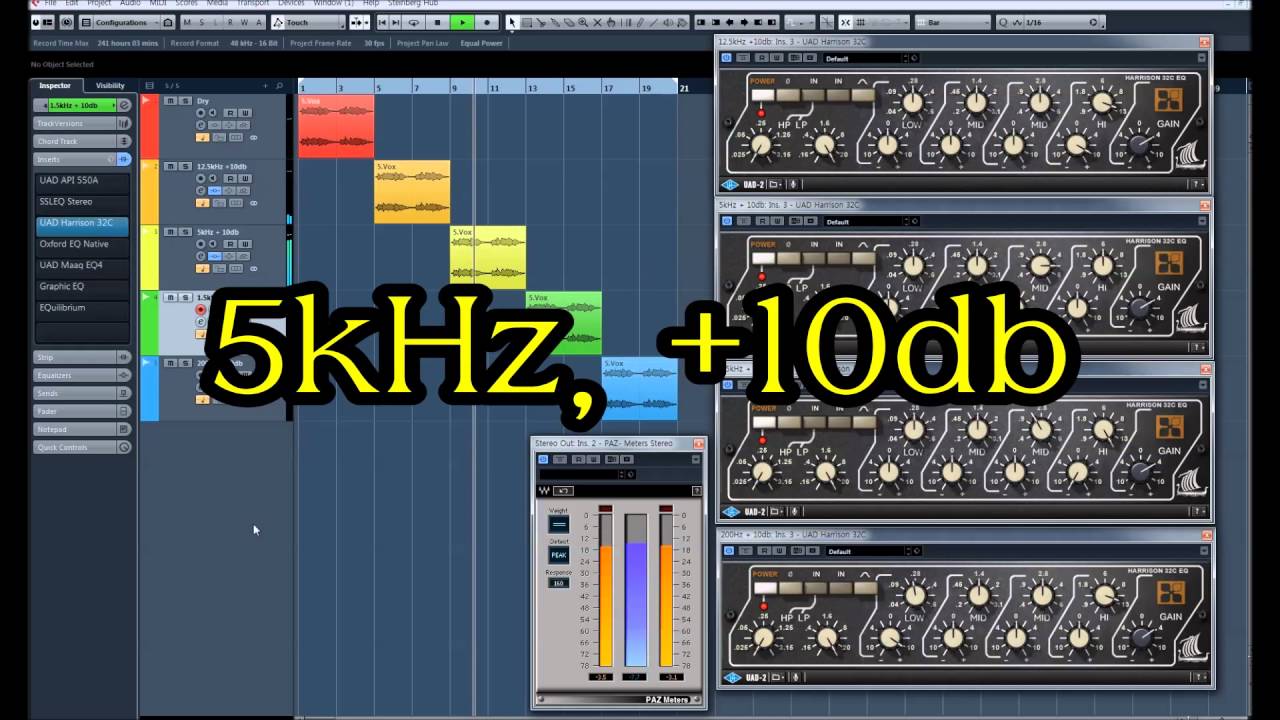Image resolution: width=1280 pixels, height=720 pixels.
Task: Switch to the Inspector tab
Action: pyautogui.click(x=55, y=86)
